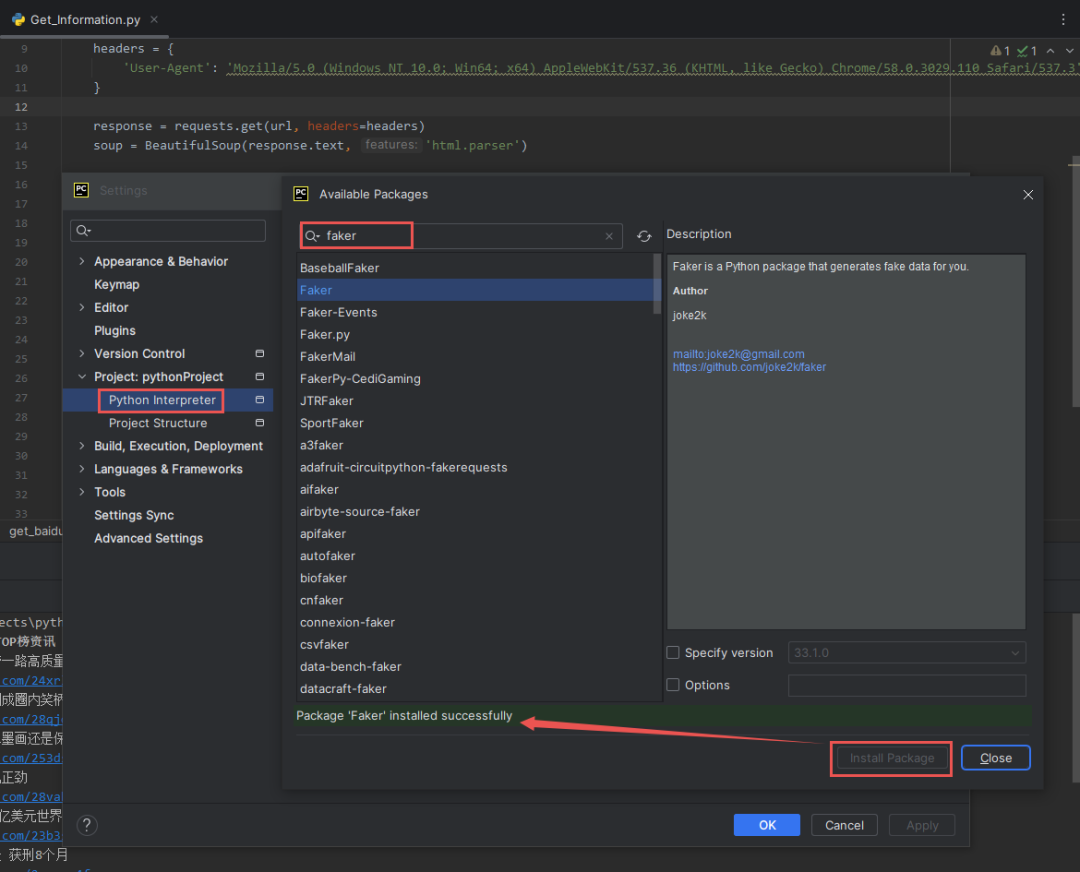Click the Settings search magnifier icon
The image size is (1080, 872).
coord(83,231)
